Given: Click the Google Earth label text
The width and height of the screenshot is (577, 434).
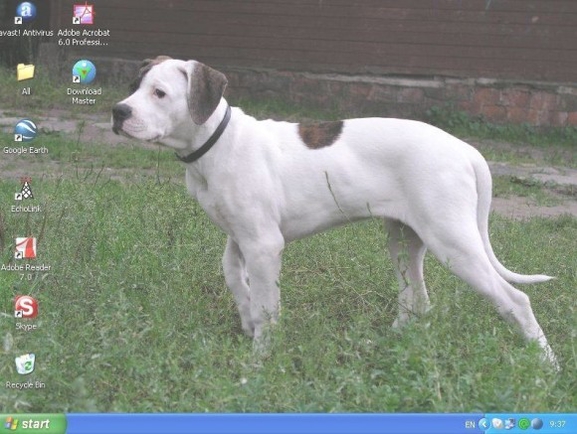Looking at the screenshot, I should (25, 150).
